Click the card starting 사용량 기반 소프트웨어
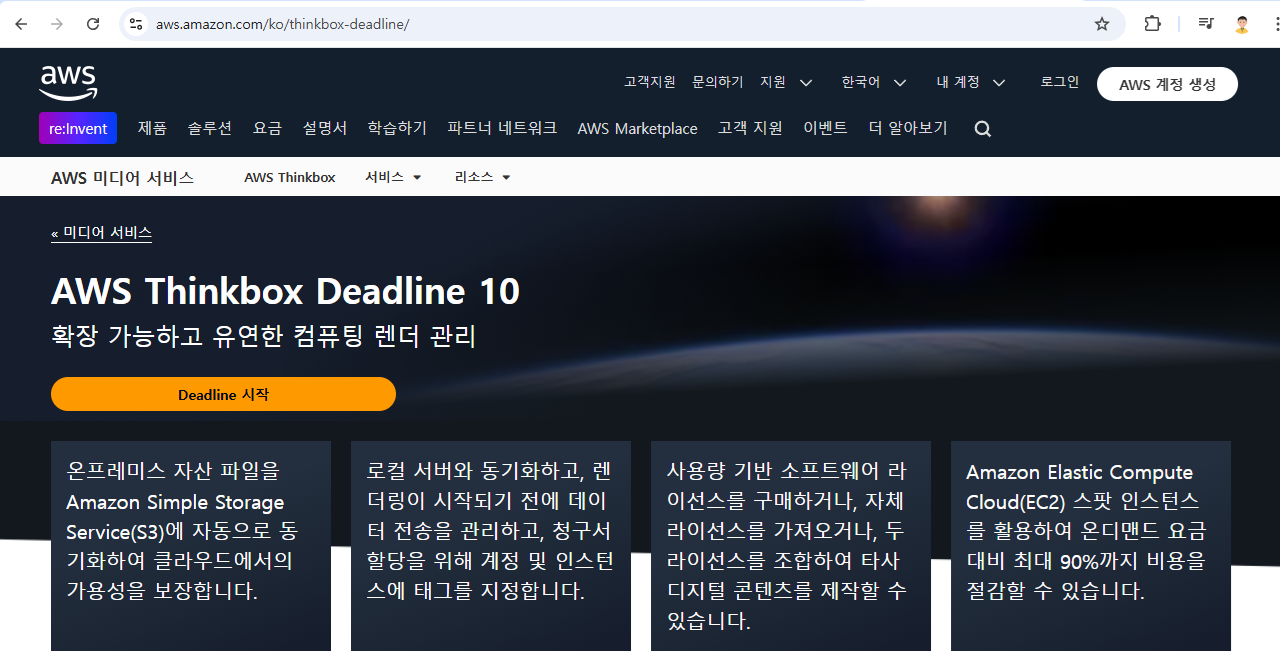The width and height of the screenshot is (1280, 664). click(x=791, y=546)
